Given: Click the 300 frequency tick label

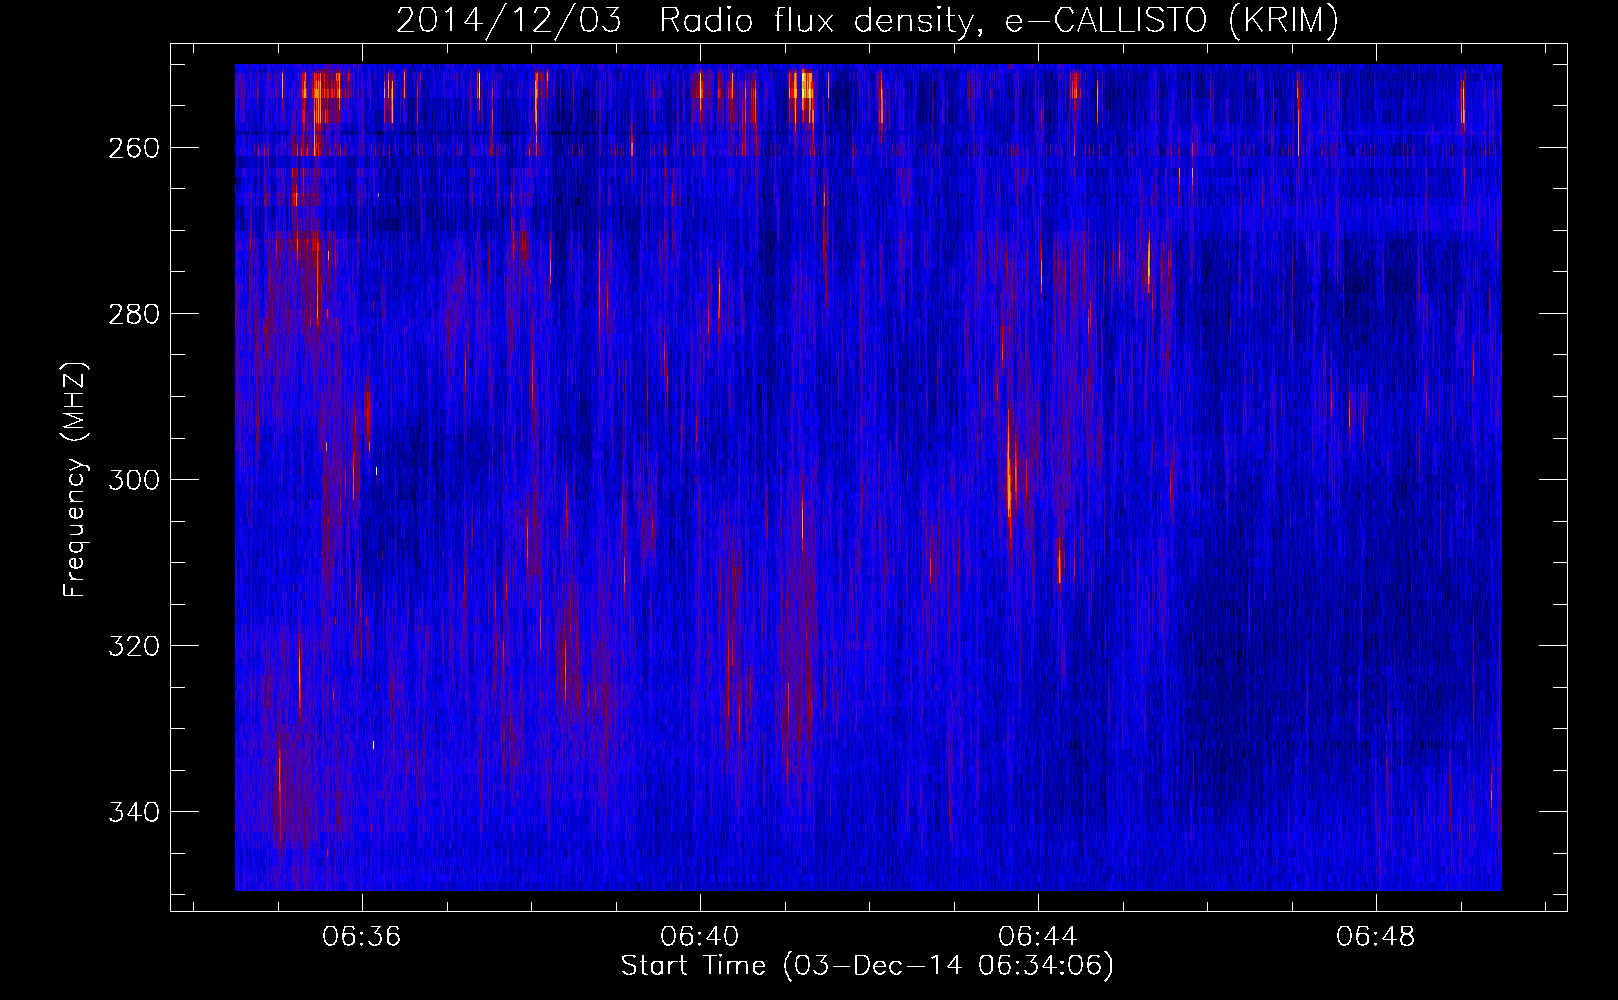Looking at the screenshot, I should tap(132, 480).
